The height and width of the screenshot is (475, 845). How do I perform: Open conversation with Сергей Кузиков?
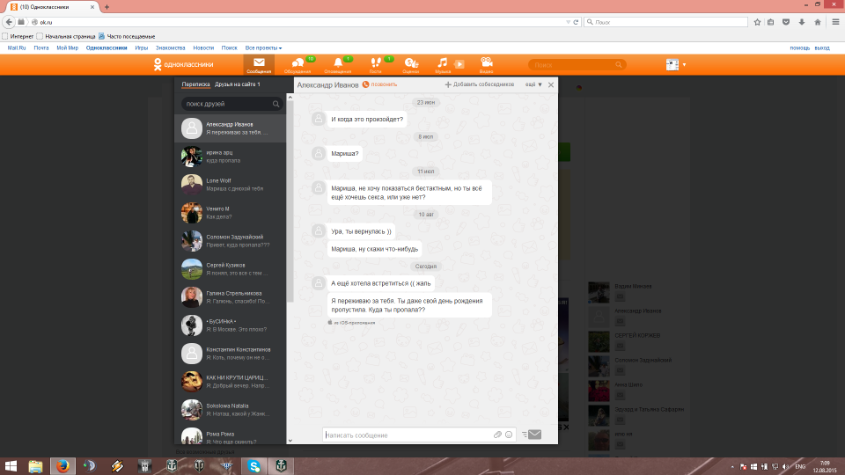(x=230, y=269)
